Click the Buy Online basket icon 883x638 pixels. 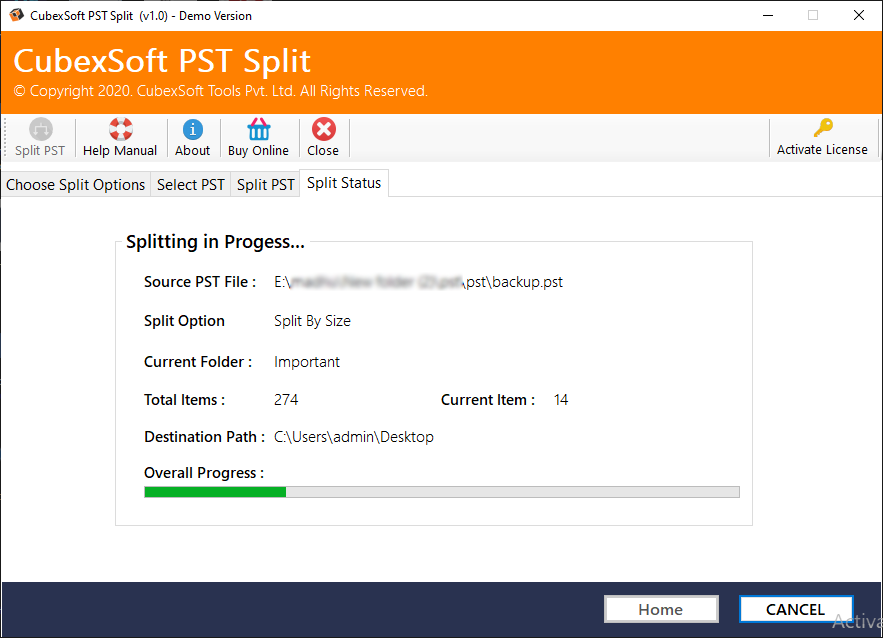258,130
